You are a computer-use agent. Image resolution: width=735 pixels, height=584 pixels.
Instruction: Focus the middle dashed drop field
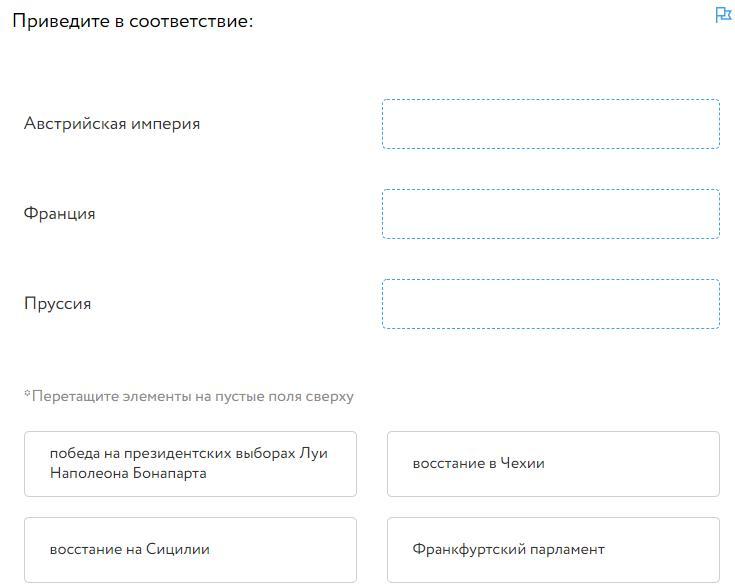point(550,214)
